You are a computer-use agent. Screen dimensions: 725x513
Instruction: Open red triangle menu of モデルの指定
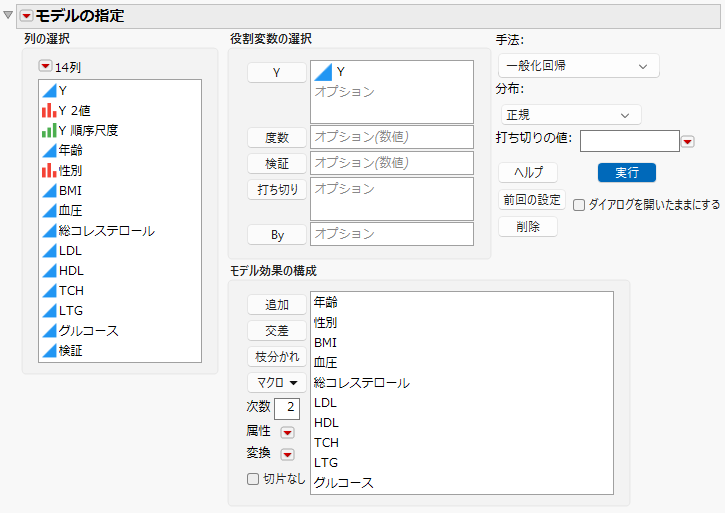pos(26,16)
